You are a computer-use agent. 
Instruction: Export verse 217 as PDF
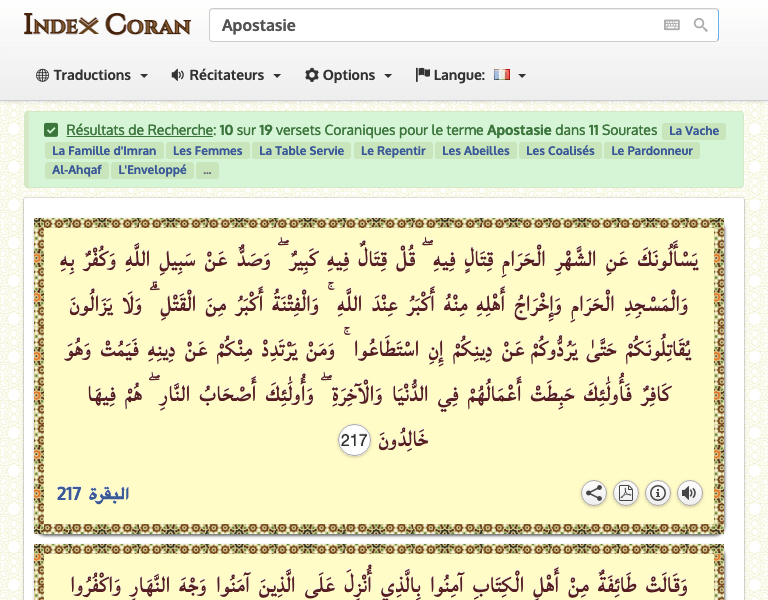(x=626, y=493)
